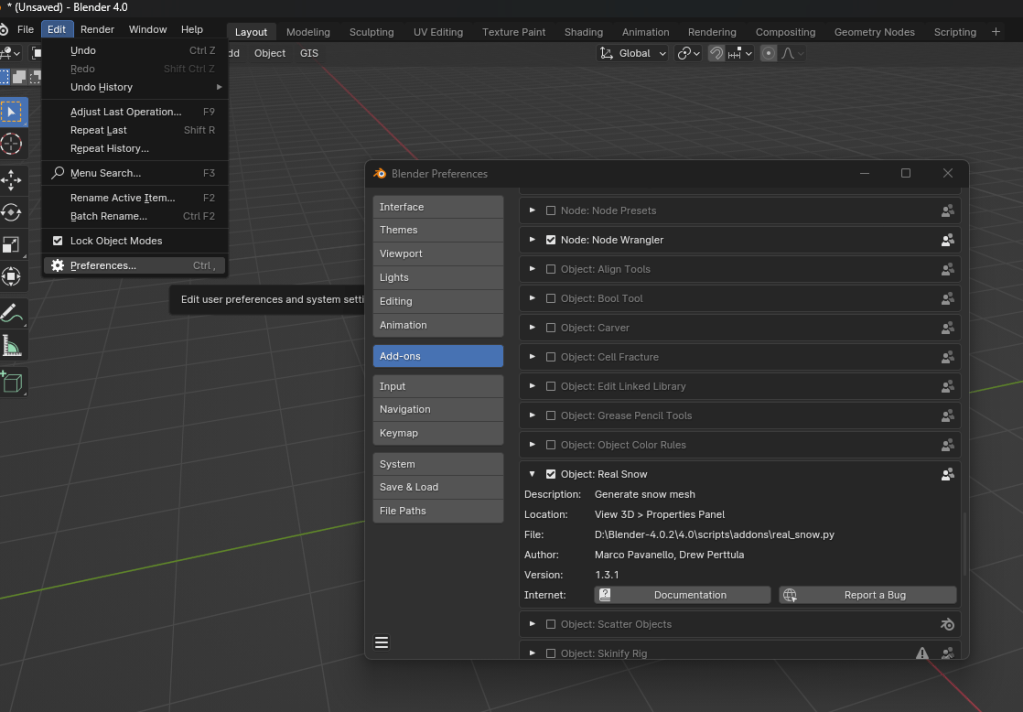Image resolution: width=1023 pixels, height=712 pixels.
Task: Choose the Transform tool icon
Action: (x=12, y=277)
